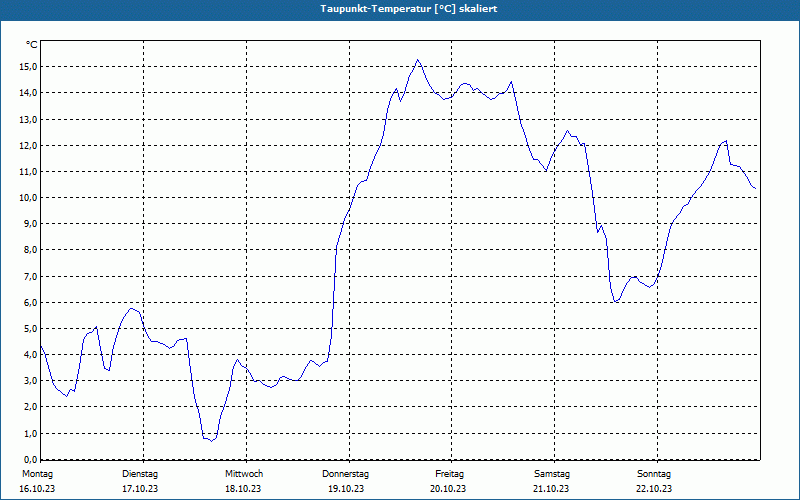
Task: Click the date 20.10.23
Action: (x=448, y=489)
